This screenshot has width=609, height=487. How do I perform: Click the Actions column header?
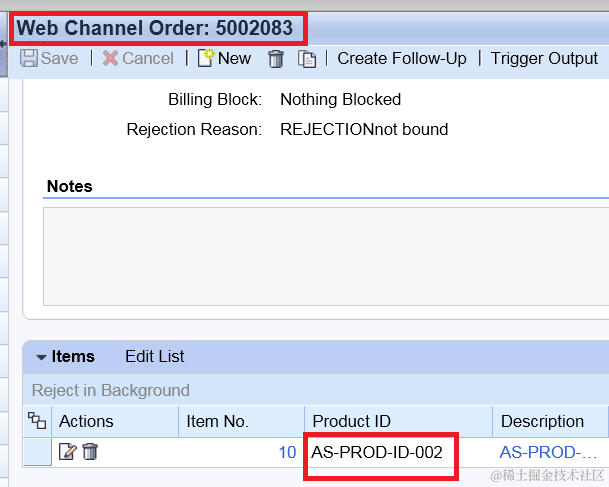coord(115,421)
